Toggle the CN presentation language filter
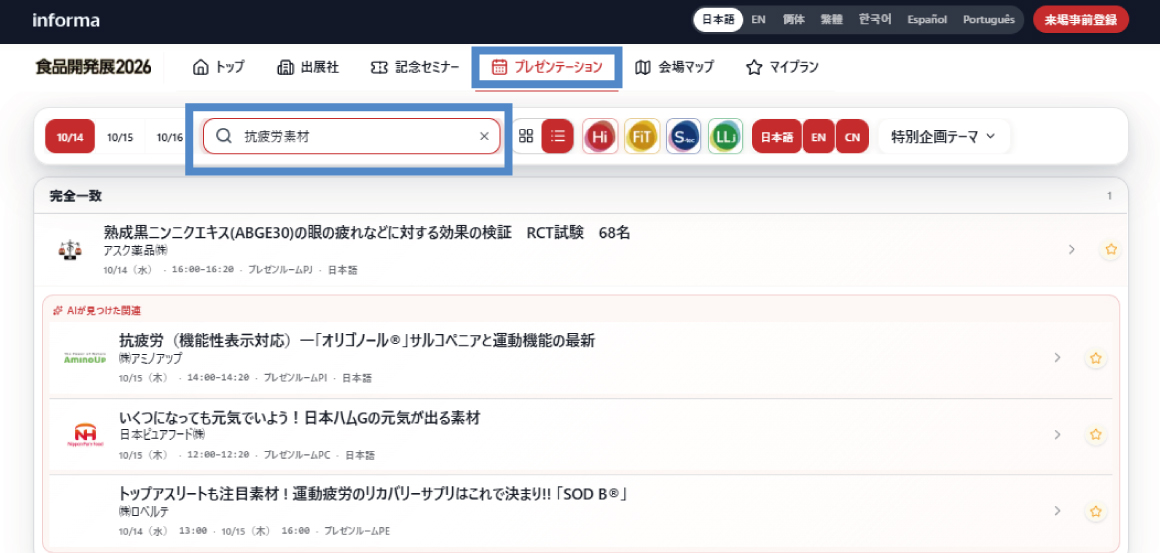1160x553 pixels. point(852,137)
